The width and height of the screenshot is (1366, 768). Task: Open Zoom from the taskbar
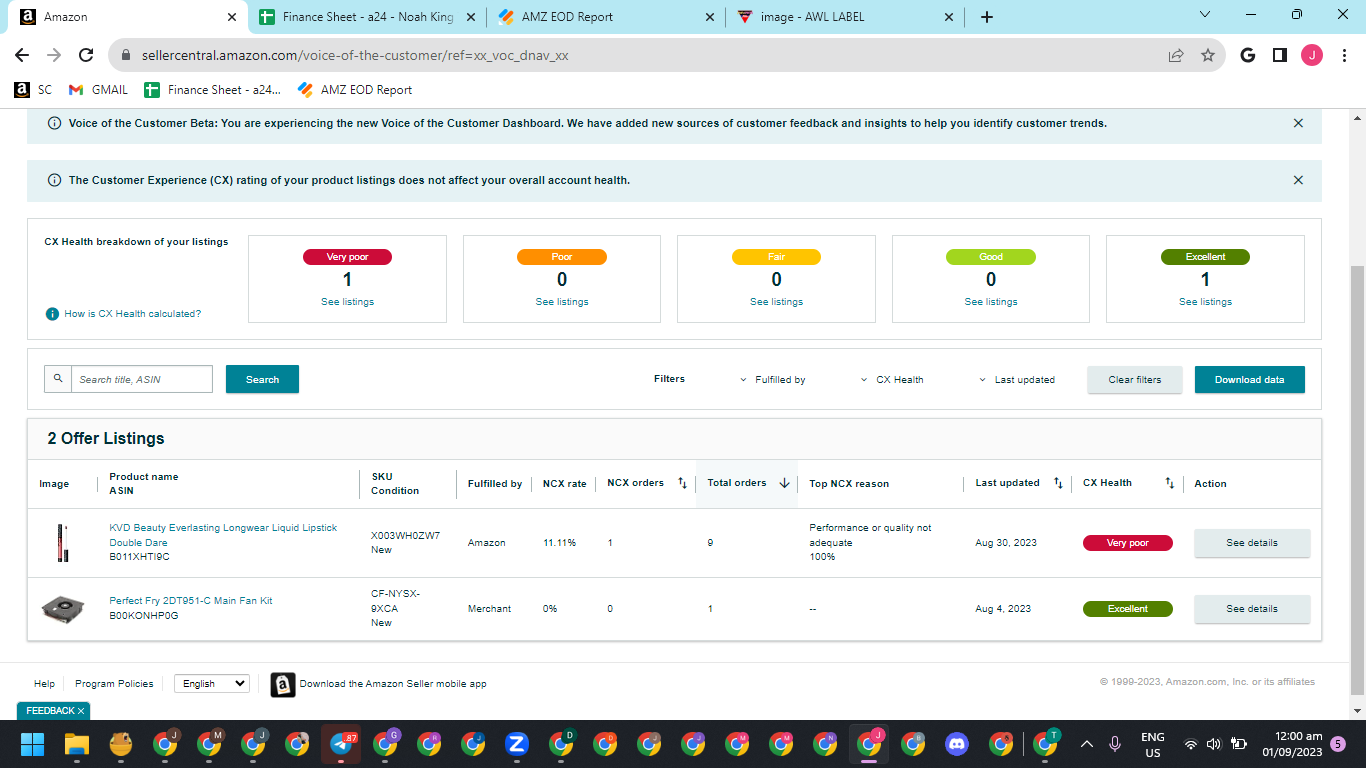[x=517, y=744]
